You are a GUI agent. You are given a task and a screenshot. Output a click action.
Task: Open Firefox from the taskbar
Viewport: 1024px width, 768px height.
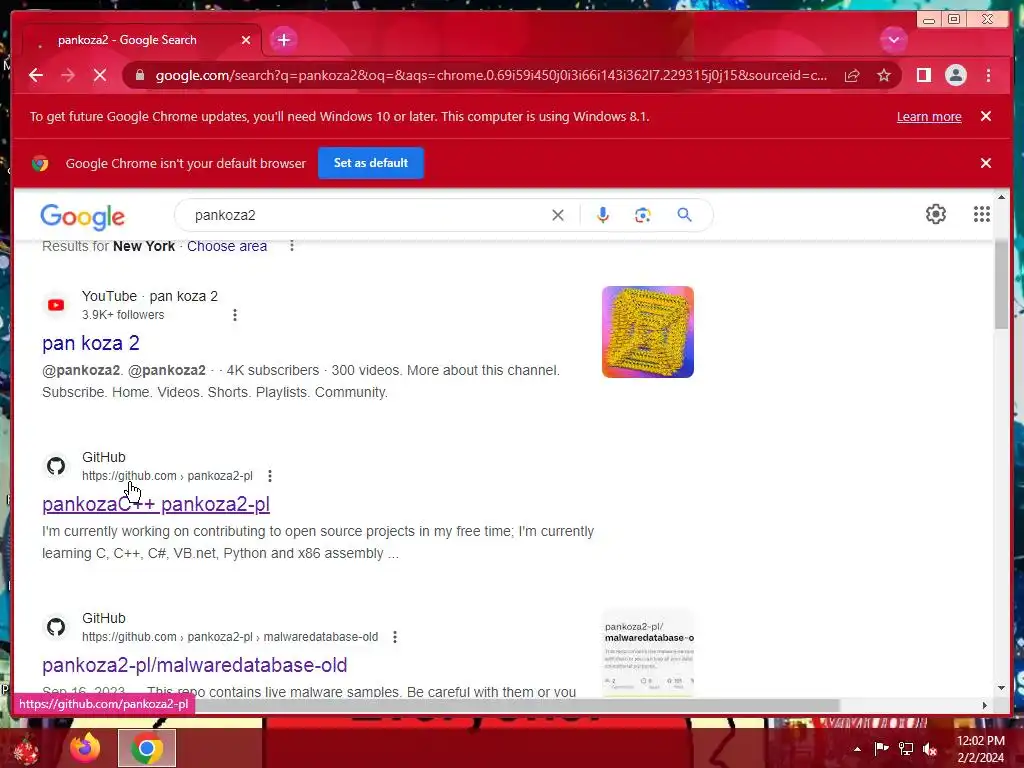pyautogui.click(x=86, y=748)
